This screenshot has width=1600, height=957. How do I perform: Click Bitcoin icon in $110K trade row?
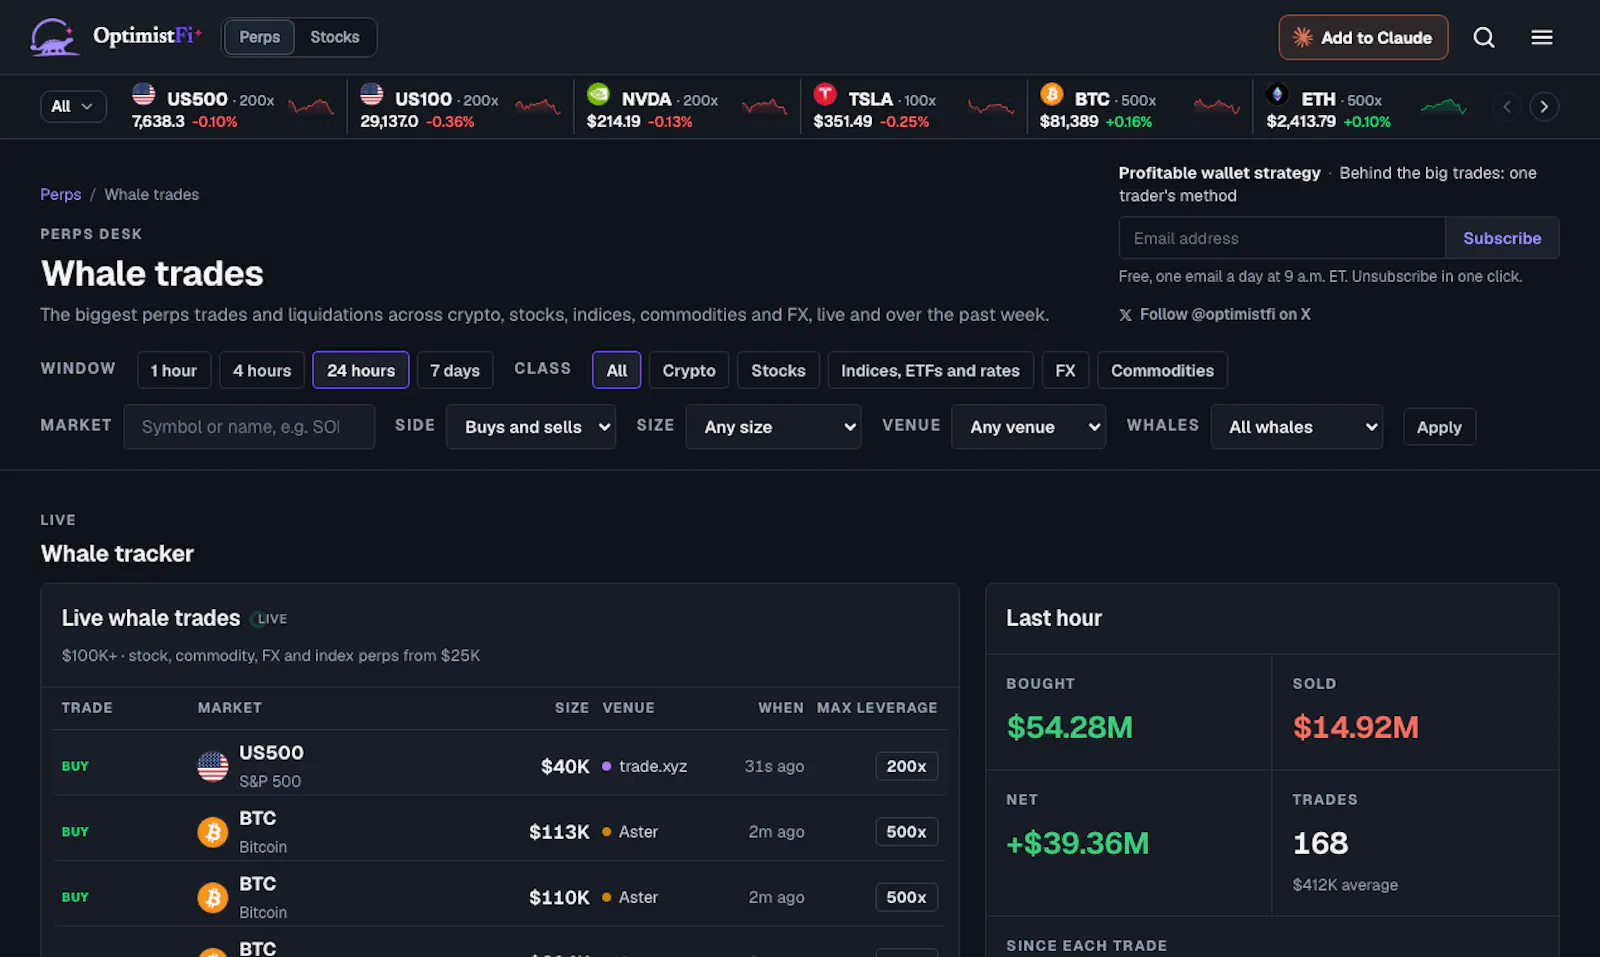[213, 898]
